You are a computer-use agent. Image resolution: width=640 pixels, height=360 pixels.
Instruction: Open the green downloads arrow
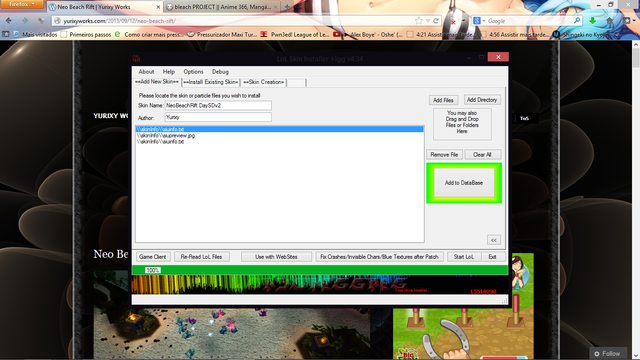593,20
